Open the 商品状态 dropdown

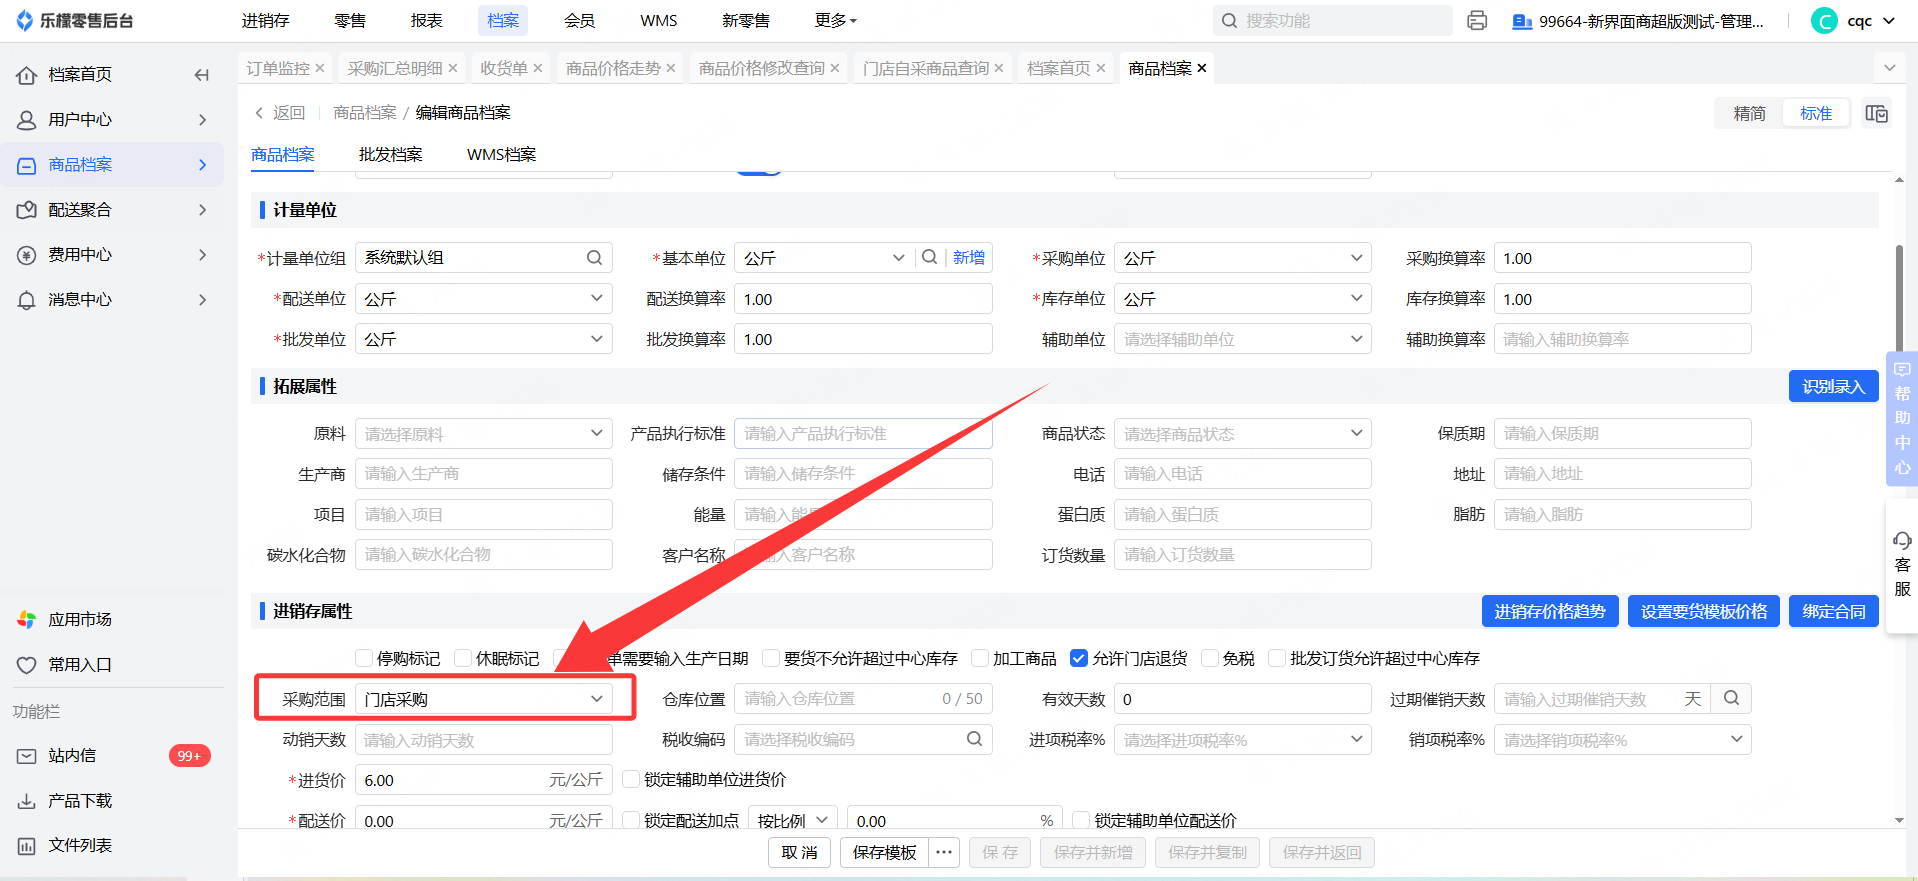(1242, 434)
